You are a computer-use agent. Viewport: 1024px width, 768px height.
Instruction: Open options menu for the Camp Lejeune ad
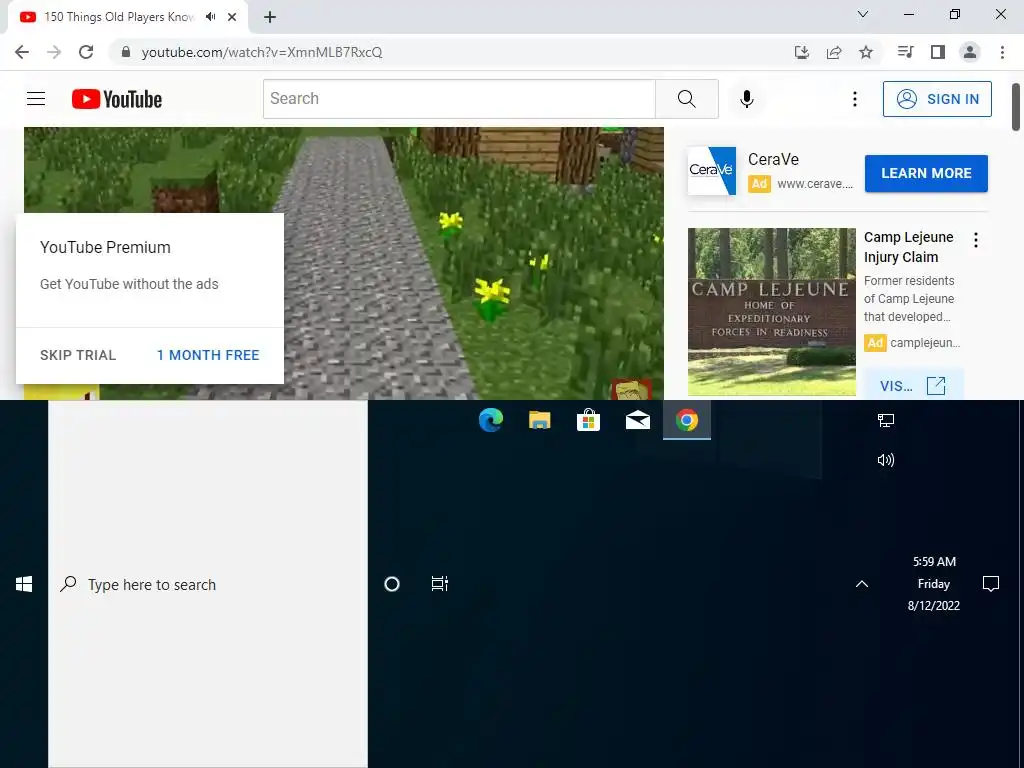click(976, 240)
